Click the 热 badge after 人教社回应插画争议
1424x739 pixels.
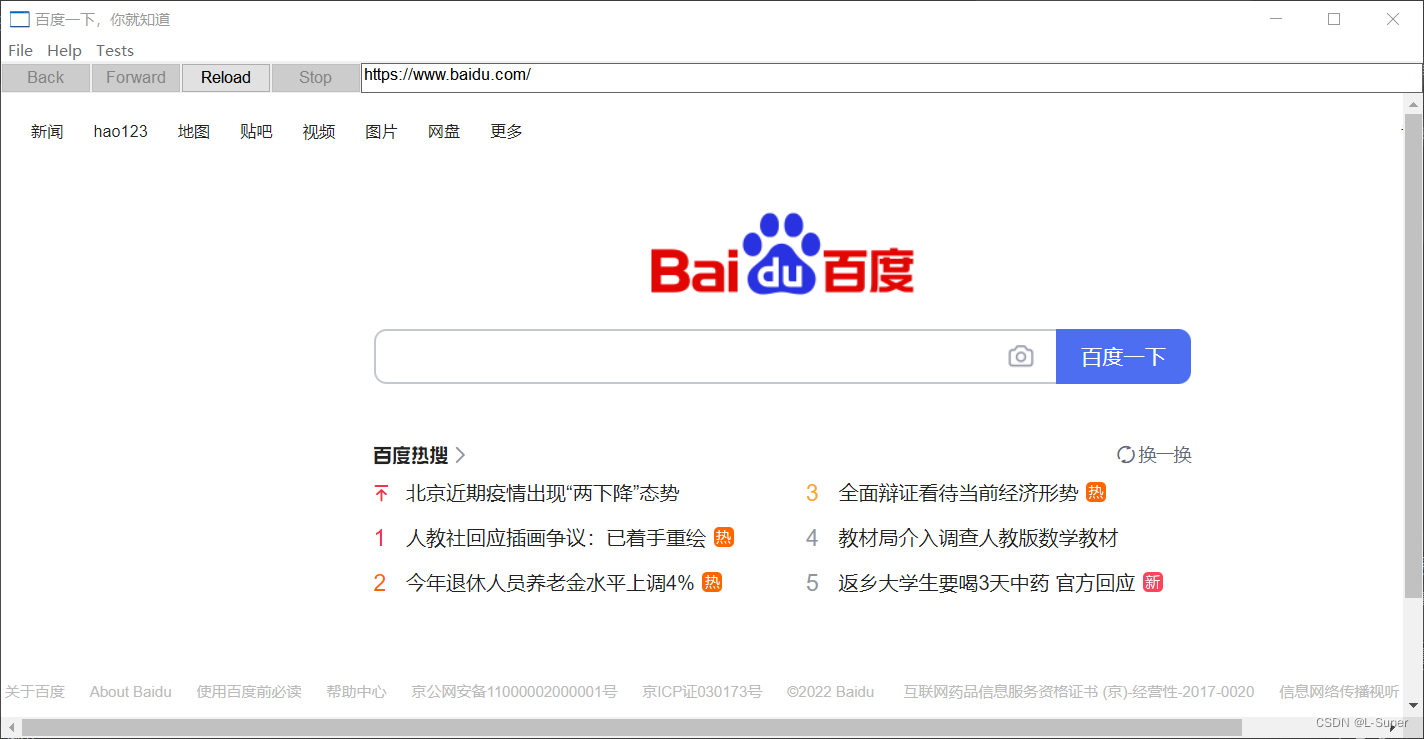pyautogui.click(x=724, y=537)
